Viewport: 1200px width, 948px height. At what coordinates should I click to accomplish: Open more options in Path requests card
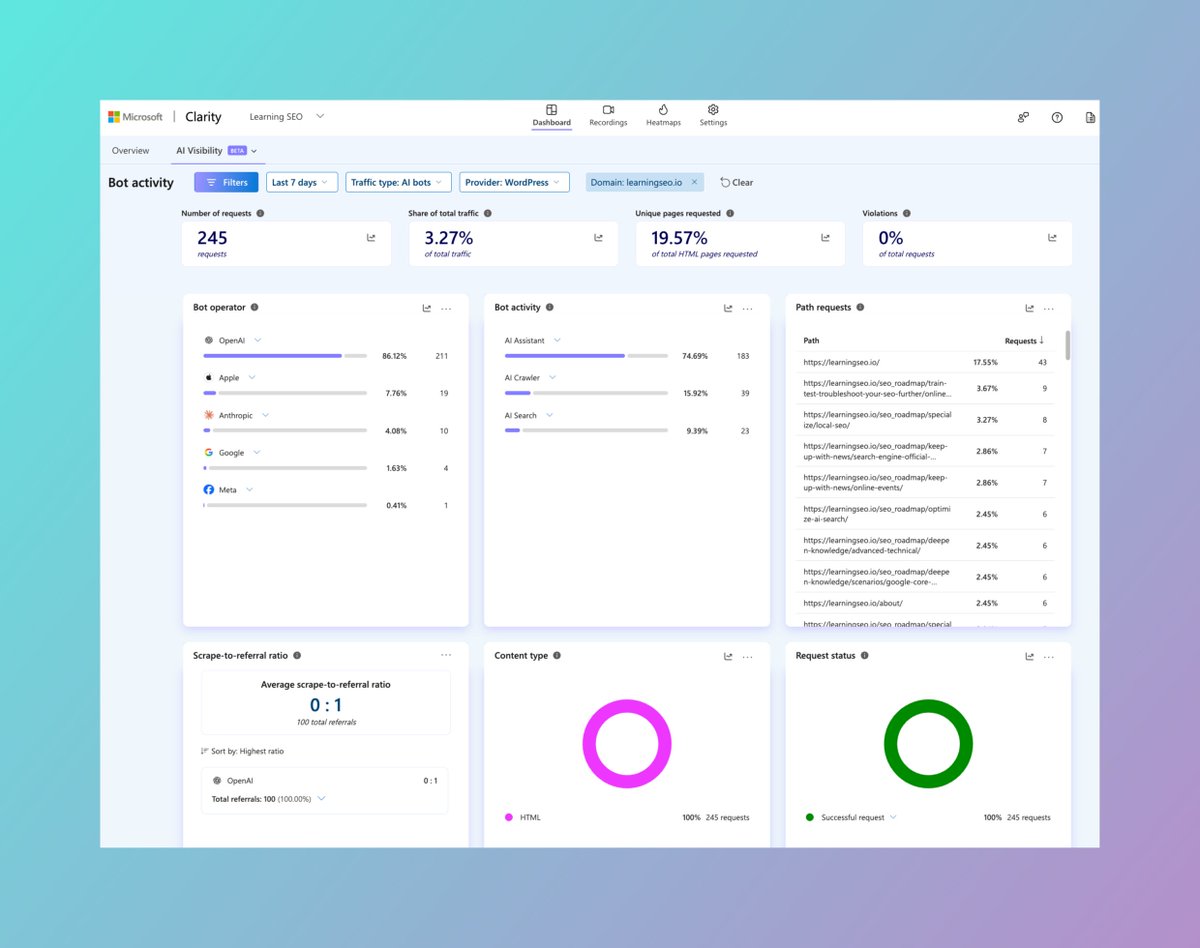1048,308
